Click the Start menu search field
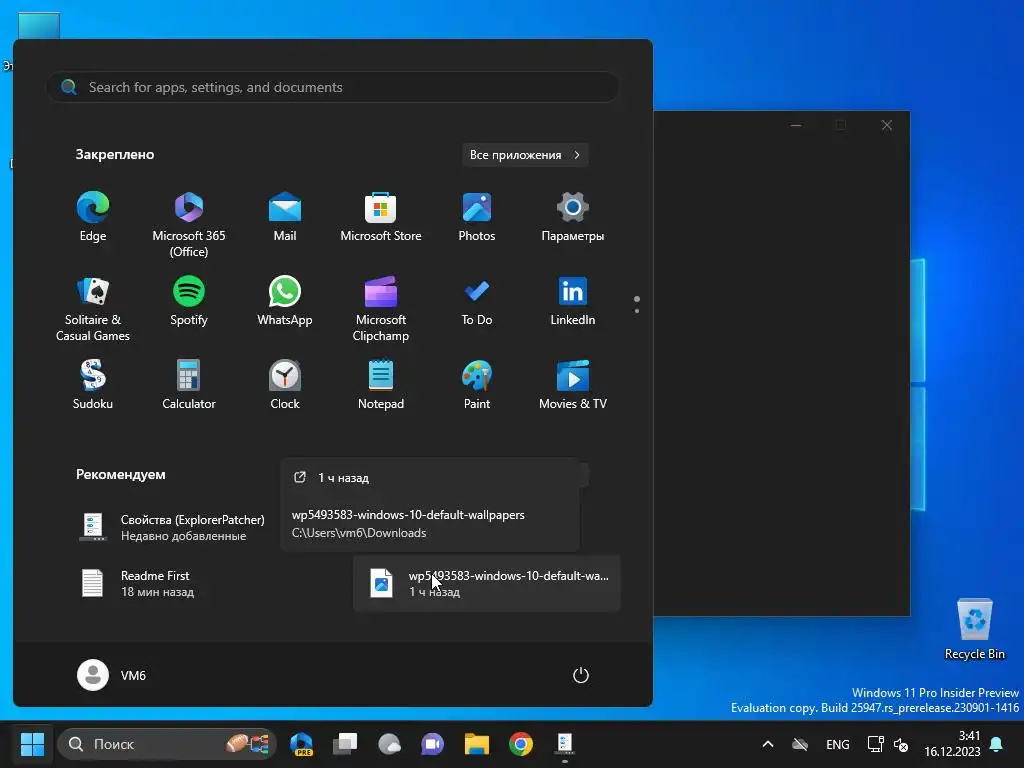Viewport: 1024px width, 768px height. 332,87
